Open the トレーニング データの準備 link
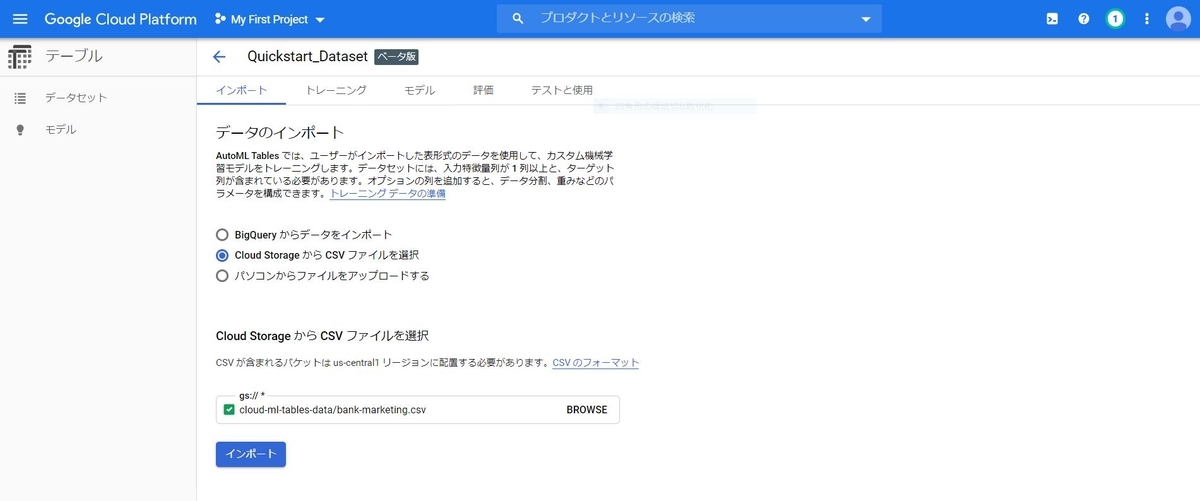Screen dimensions: 1200x501 click(x=388, y=194)
